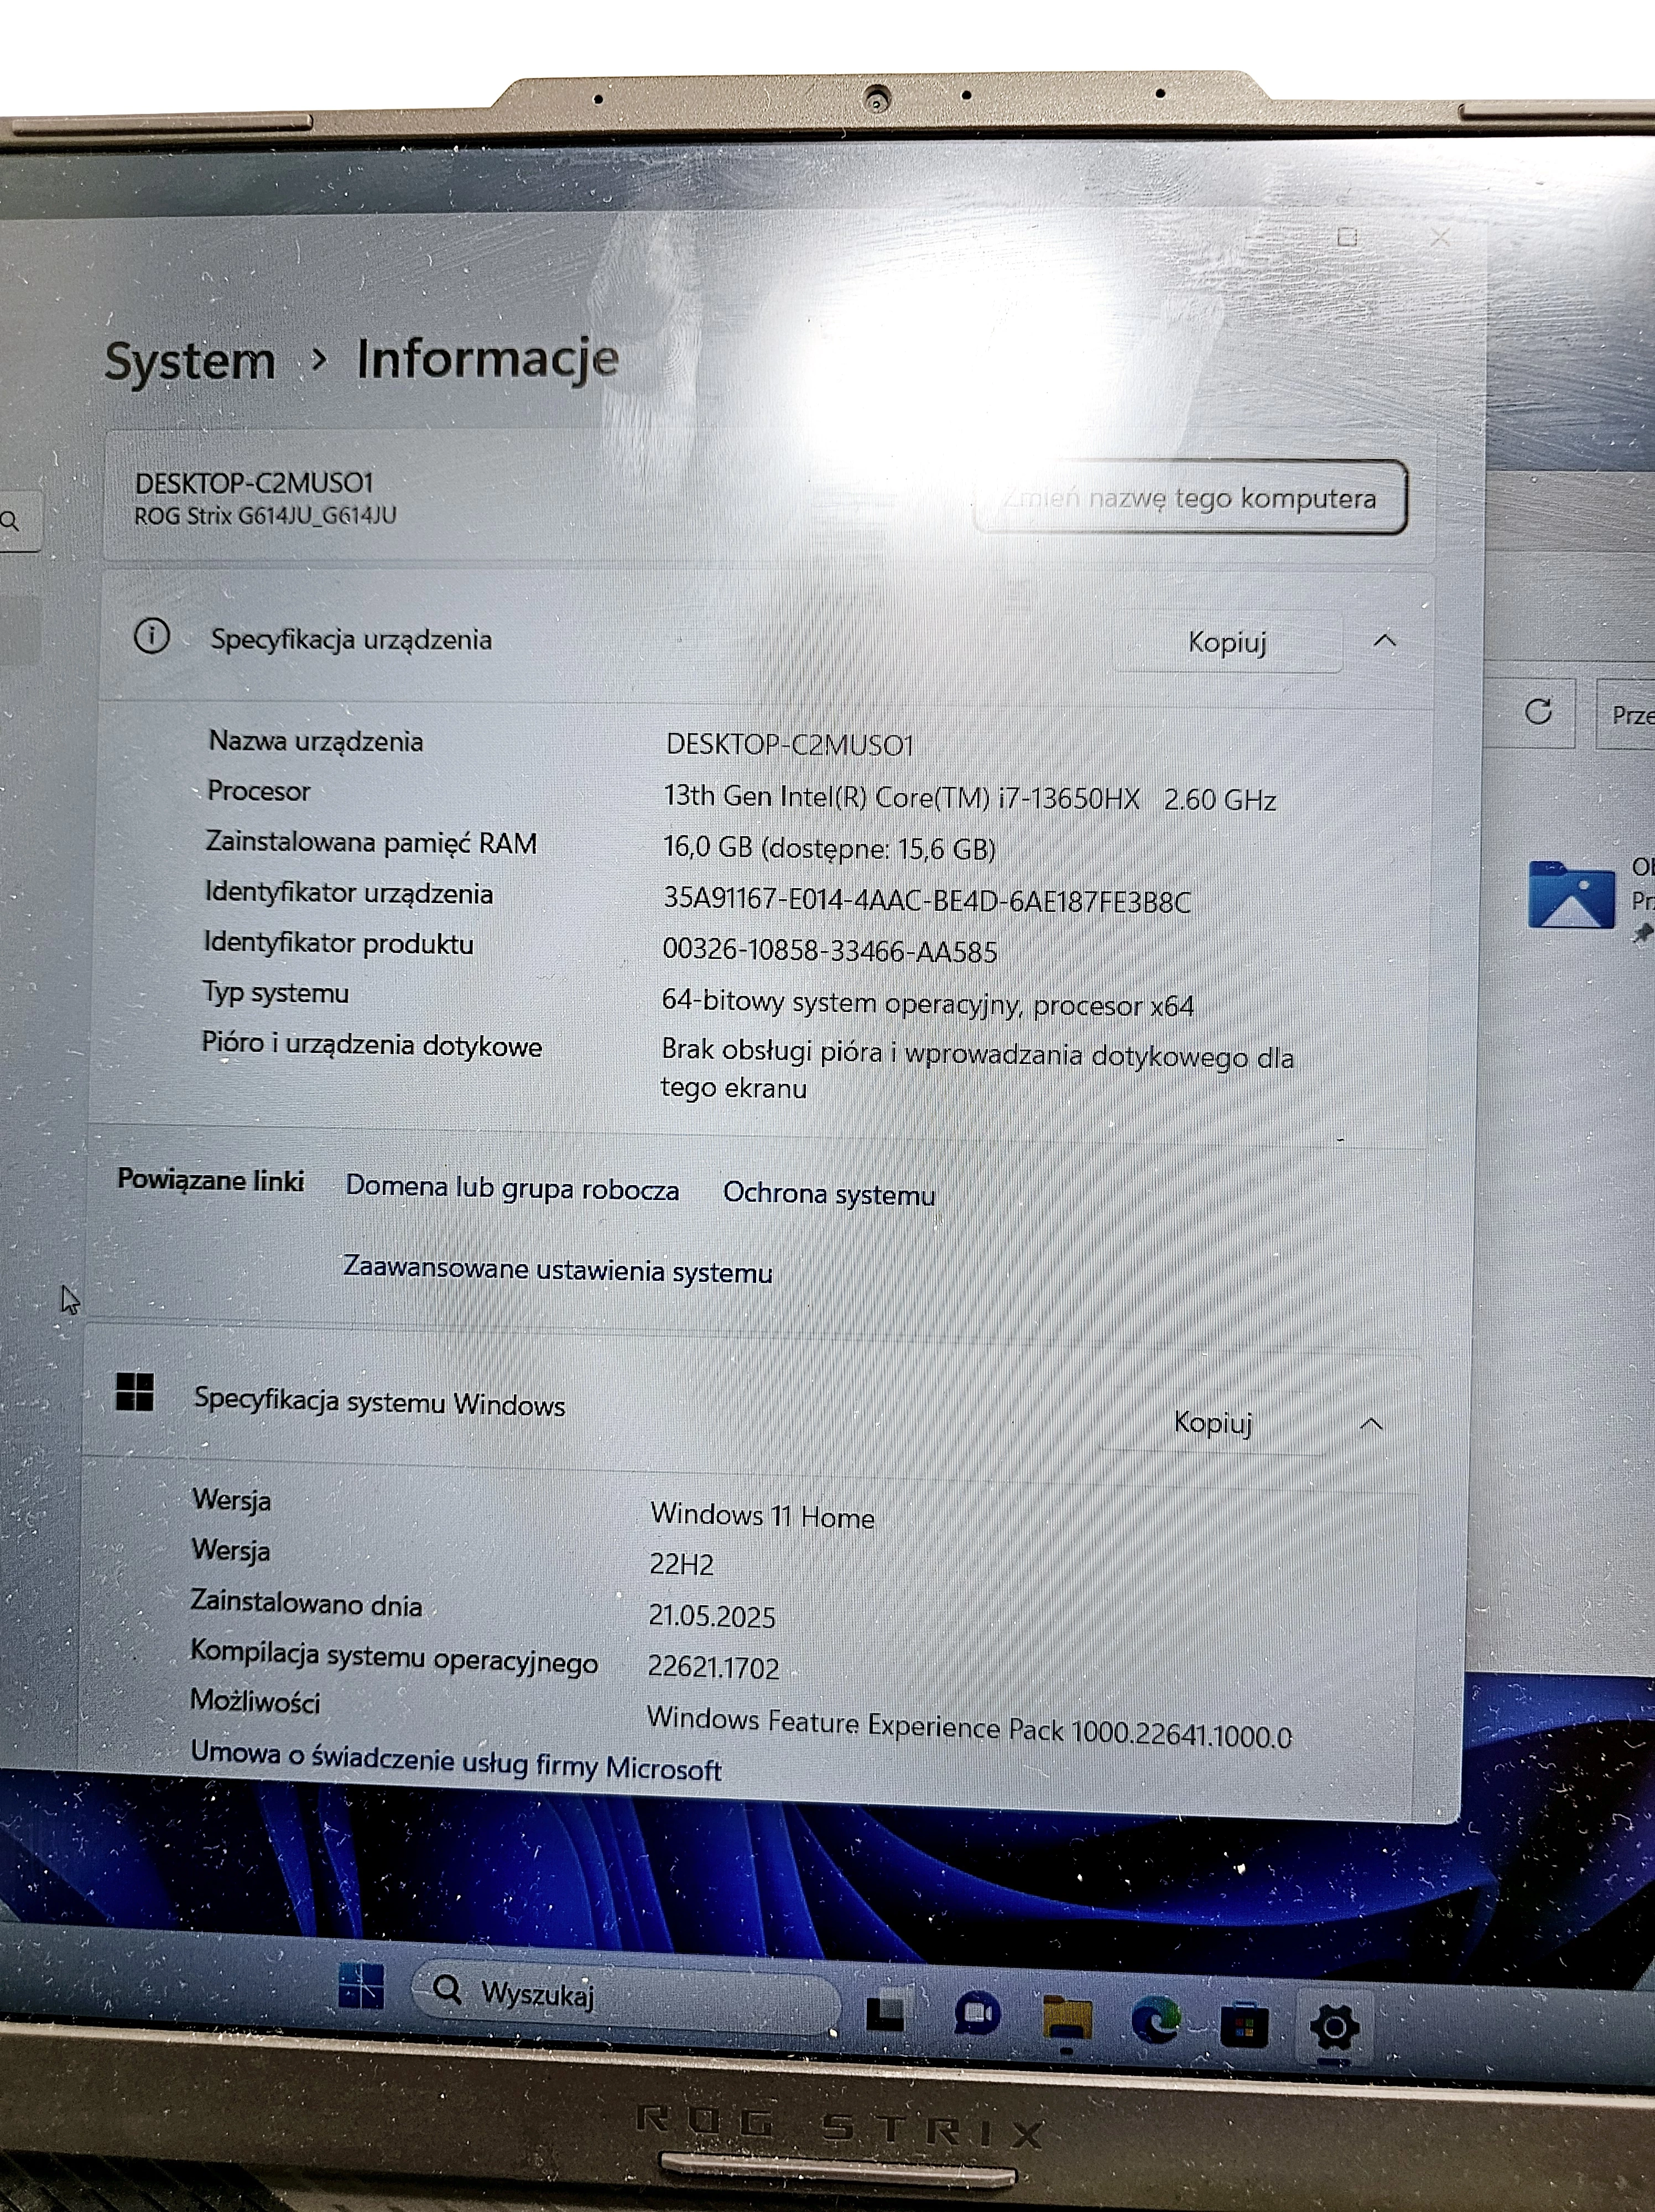Screen dimensions: 1655x2212
Task: Click Zmień nazwę tego komputera button
Action: click(x=1190, y=497)
